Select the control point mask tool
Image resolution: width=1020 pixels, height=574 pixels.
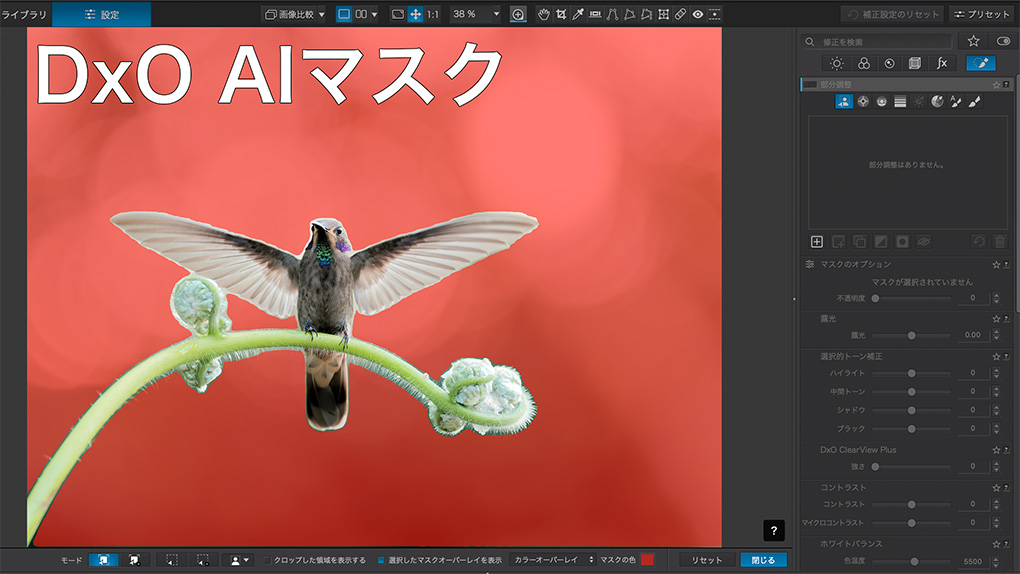click(x=863, y=102)
